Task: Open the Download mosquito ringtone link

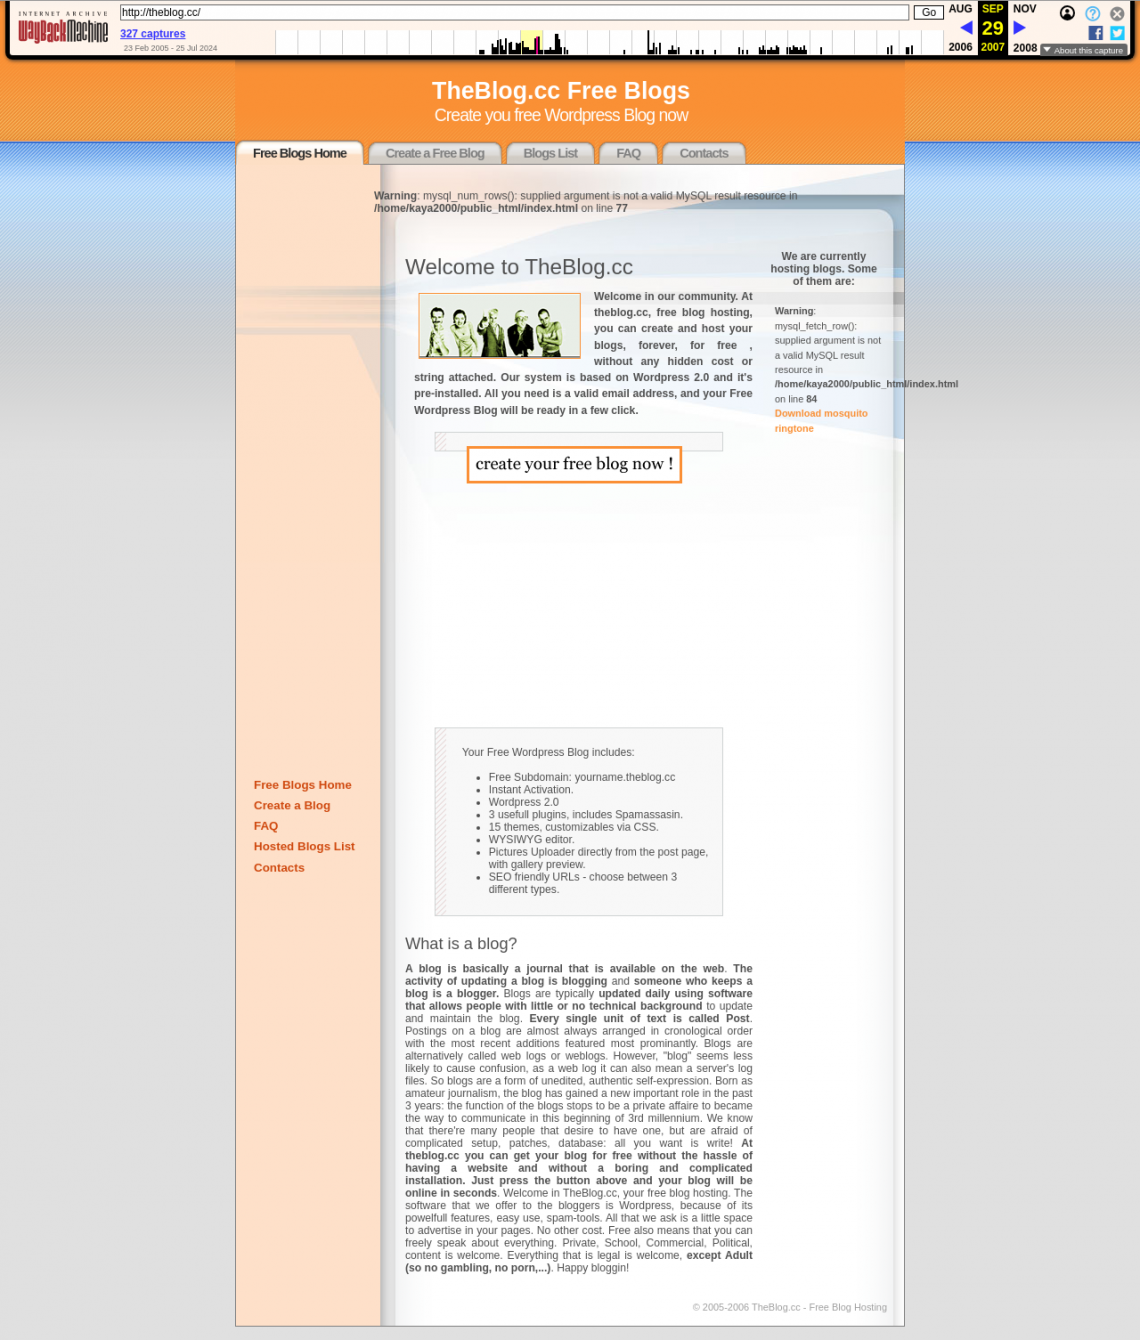Action: tap(820, 420)
